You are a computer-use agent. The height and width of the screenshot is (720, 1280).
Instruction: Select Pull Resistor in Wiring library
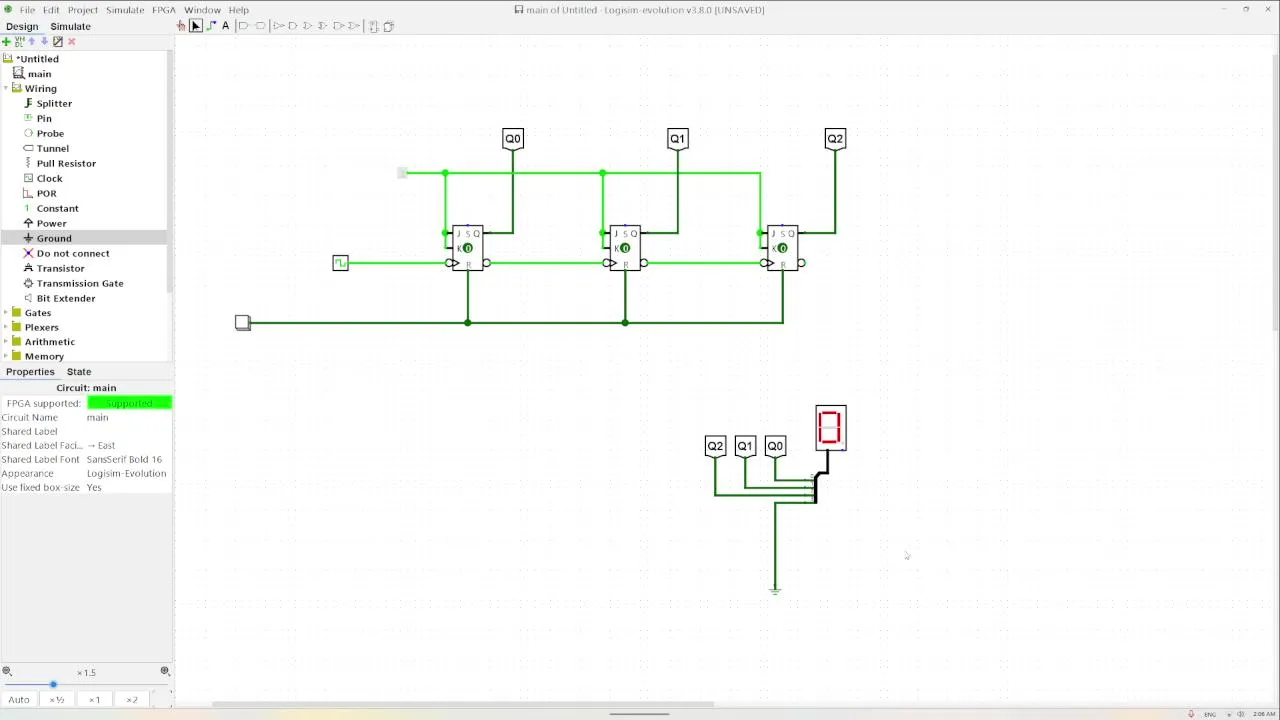click(x=66, y=163)
